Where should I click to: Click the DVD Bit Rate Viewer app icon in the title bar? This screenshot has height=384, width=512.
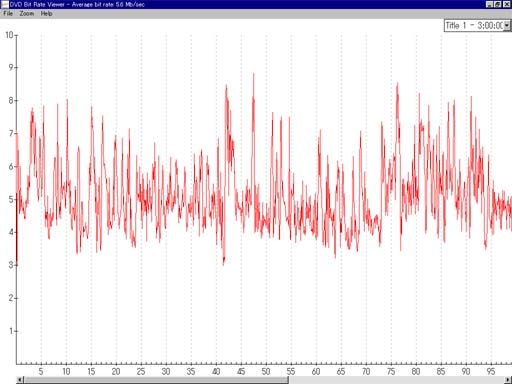[5, 4]
